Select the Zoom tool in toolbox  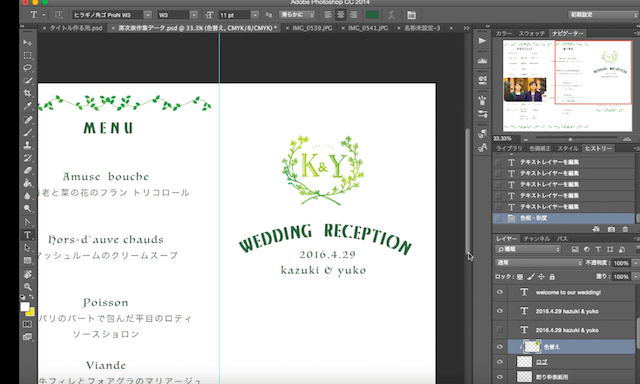pyautogui.click(x=27, y=286)
